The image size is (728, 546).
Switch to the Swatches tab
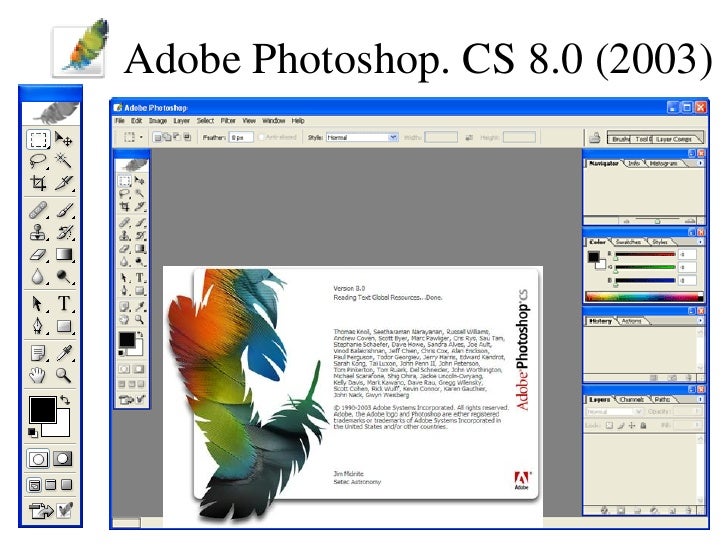click(628, 242)
